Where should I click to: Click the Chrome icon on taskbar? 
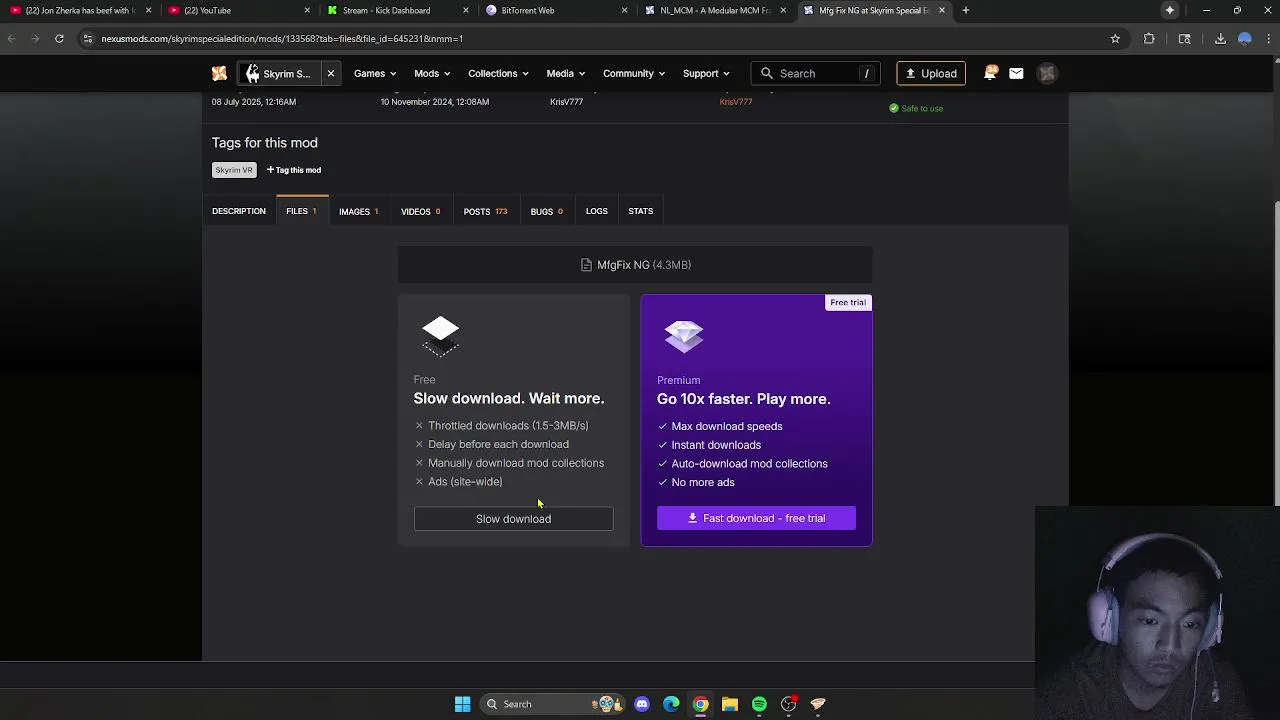coord(701,704)
